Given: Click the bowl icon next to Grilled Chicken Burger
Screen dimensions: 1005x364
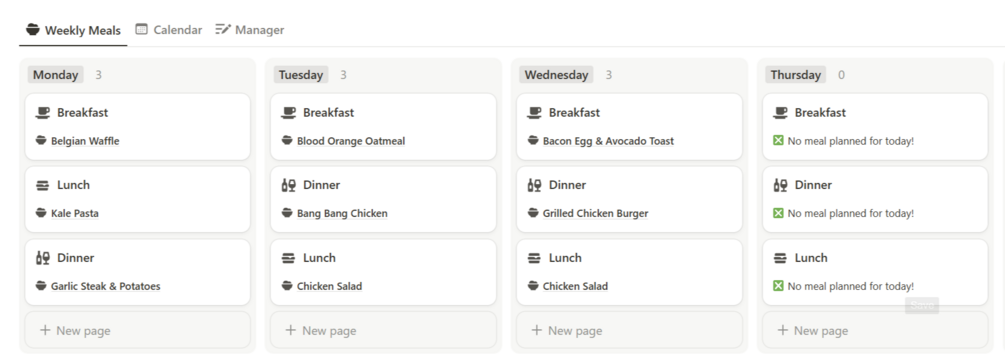Looking at the screenshot, I should pyautogui.click(x=533, y=213).
